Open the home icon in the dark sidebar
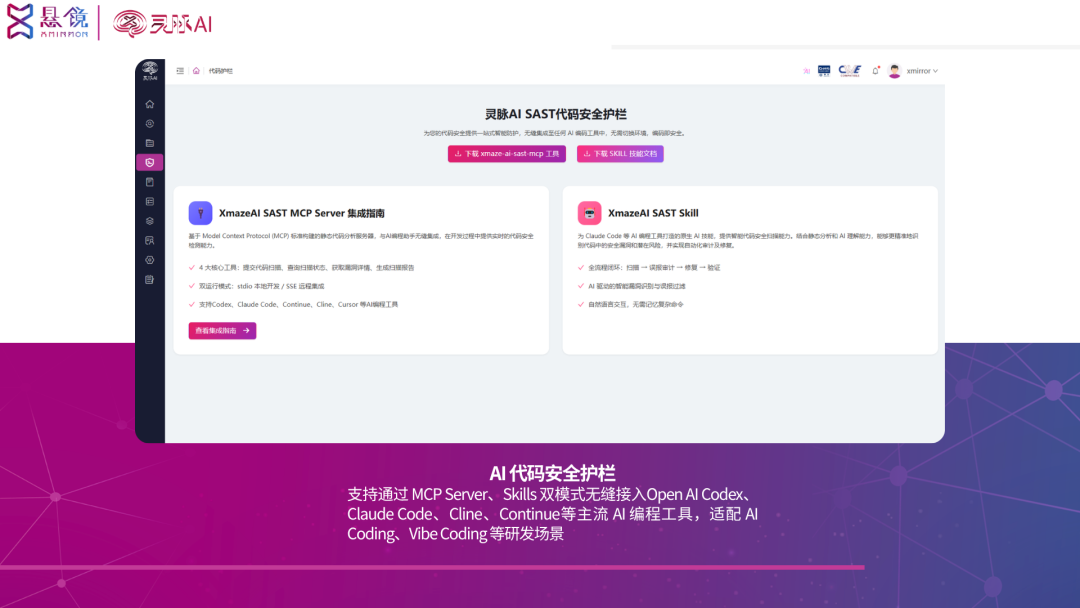 149,104
